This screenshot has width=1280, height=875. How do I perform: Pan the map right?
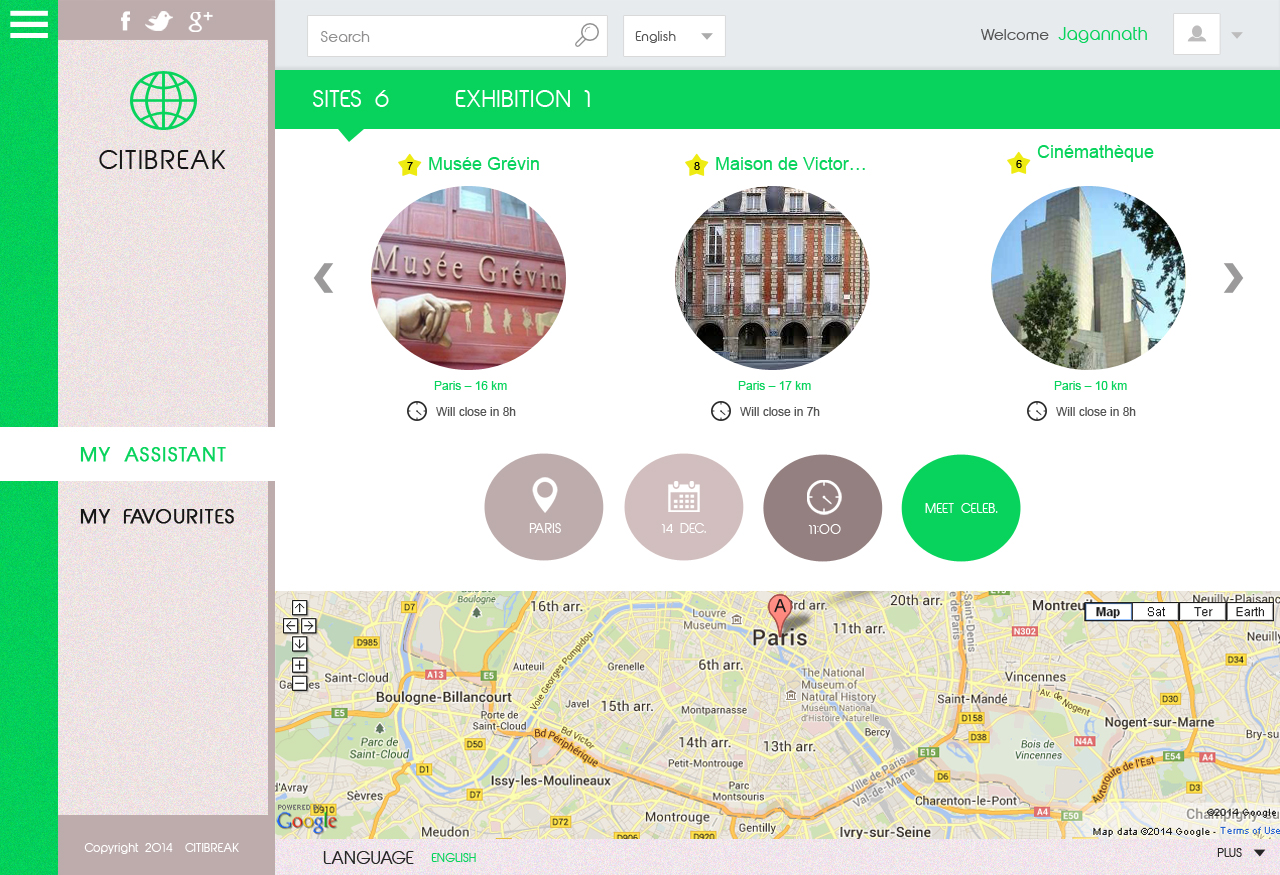tap(308, 626)
